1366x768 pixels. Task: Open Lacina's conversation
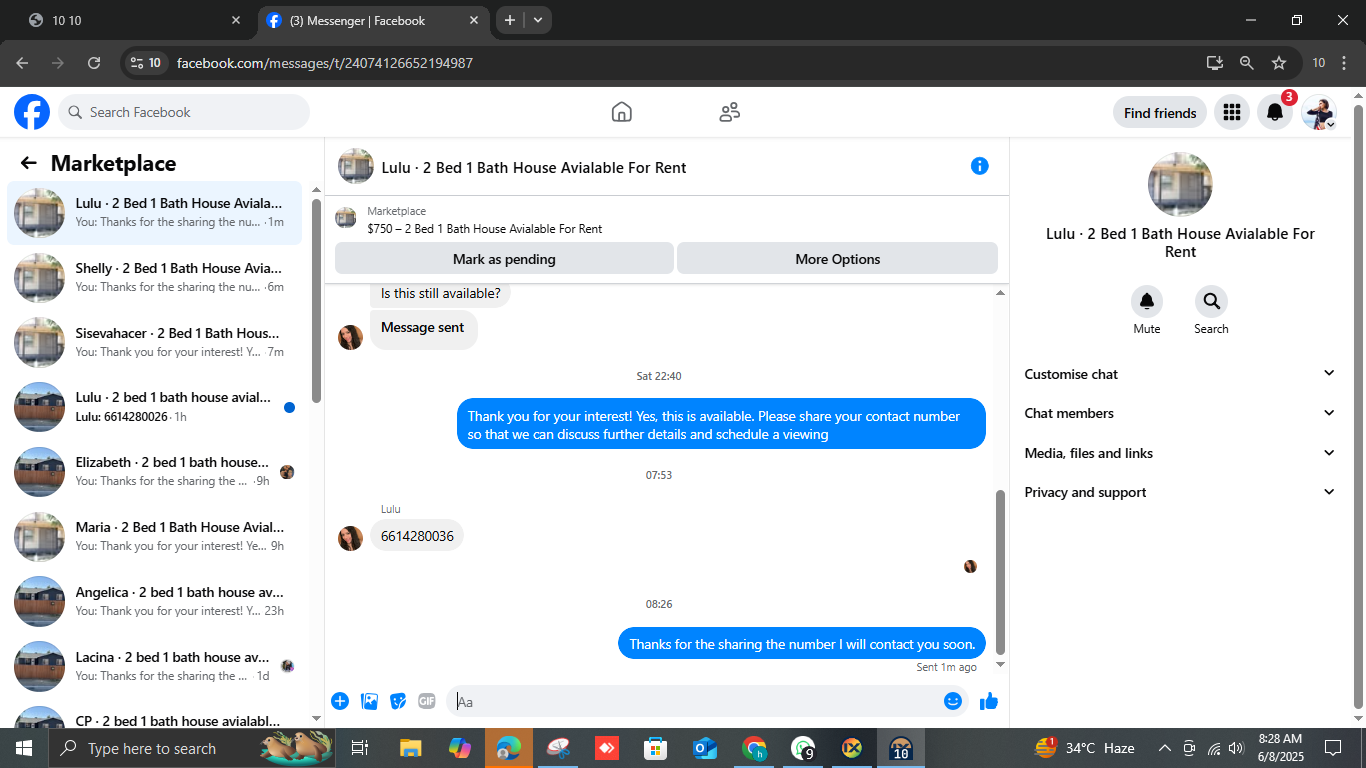pos(155,666)
